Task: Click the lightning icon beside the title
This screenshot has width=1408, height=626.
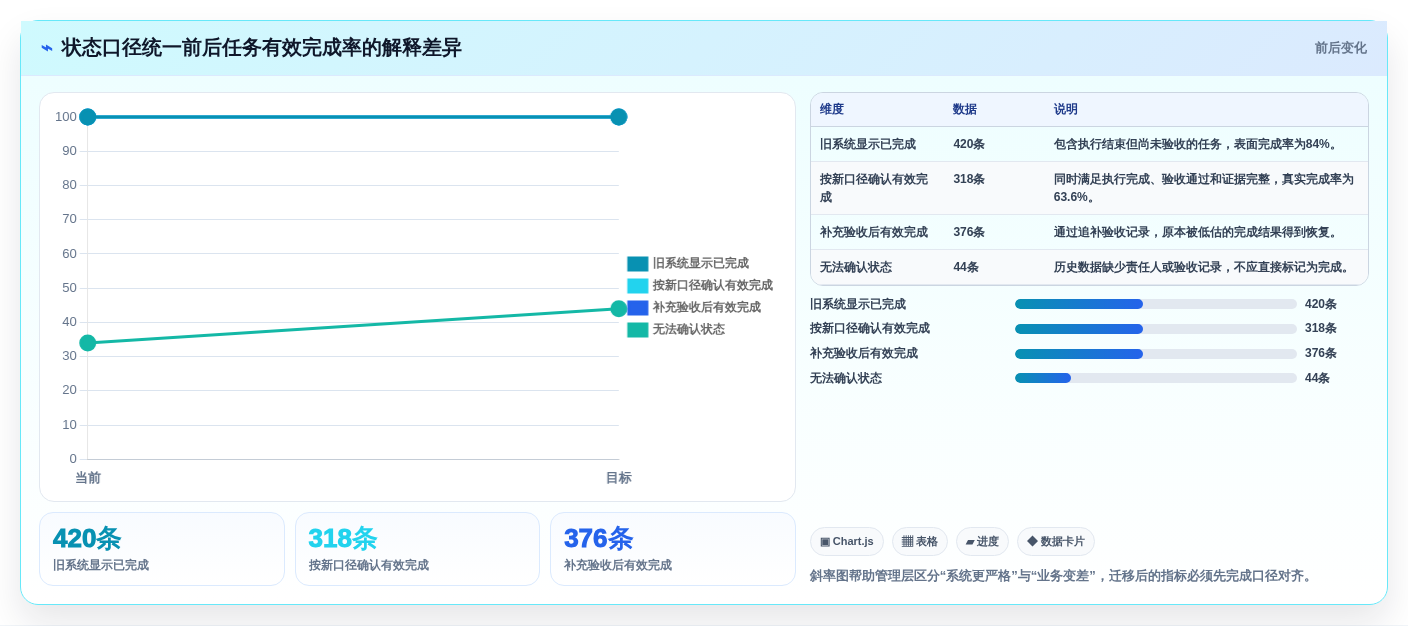Action: 47,48
